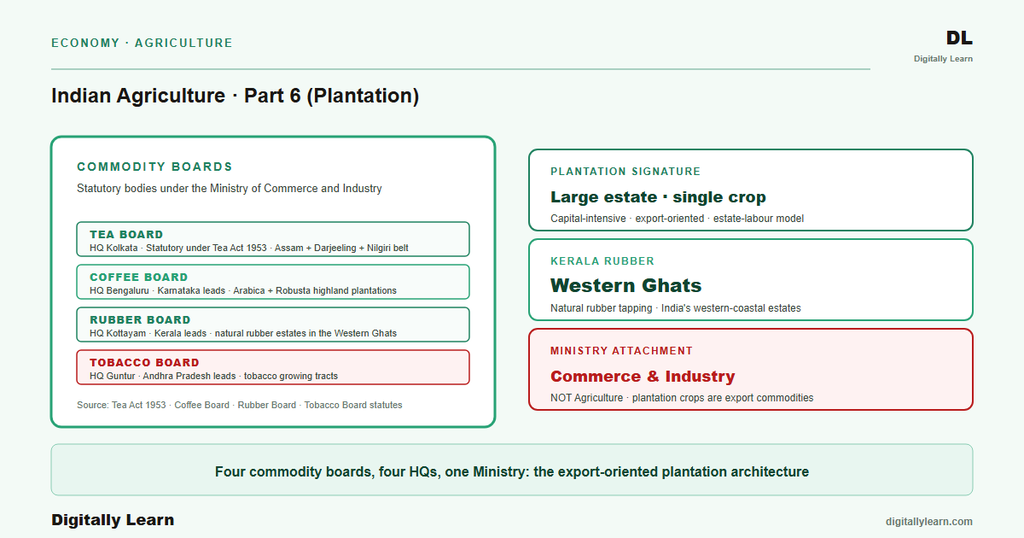1024x538 pixels.
Task: Click the red 'MINISTRY ATTACHMENT' label
Action: pyautogui.click(x=622, y=351)
